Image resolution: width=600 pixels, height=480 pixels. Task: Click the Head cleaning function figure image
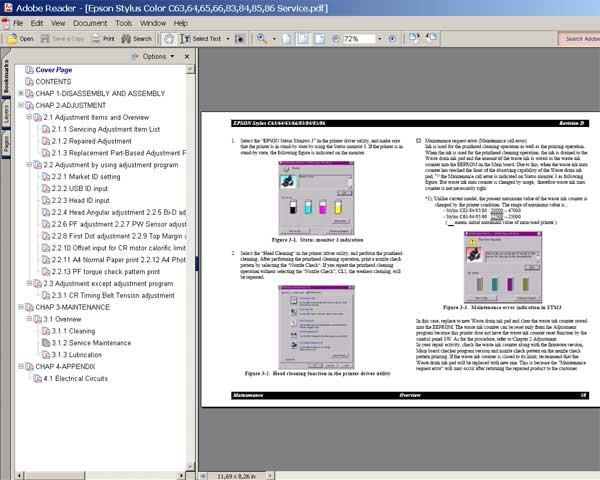pyautogui.click(x=316, y=327)
